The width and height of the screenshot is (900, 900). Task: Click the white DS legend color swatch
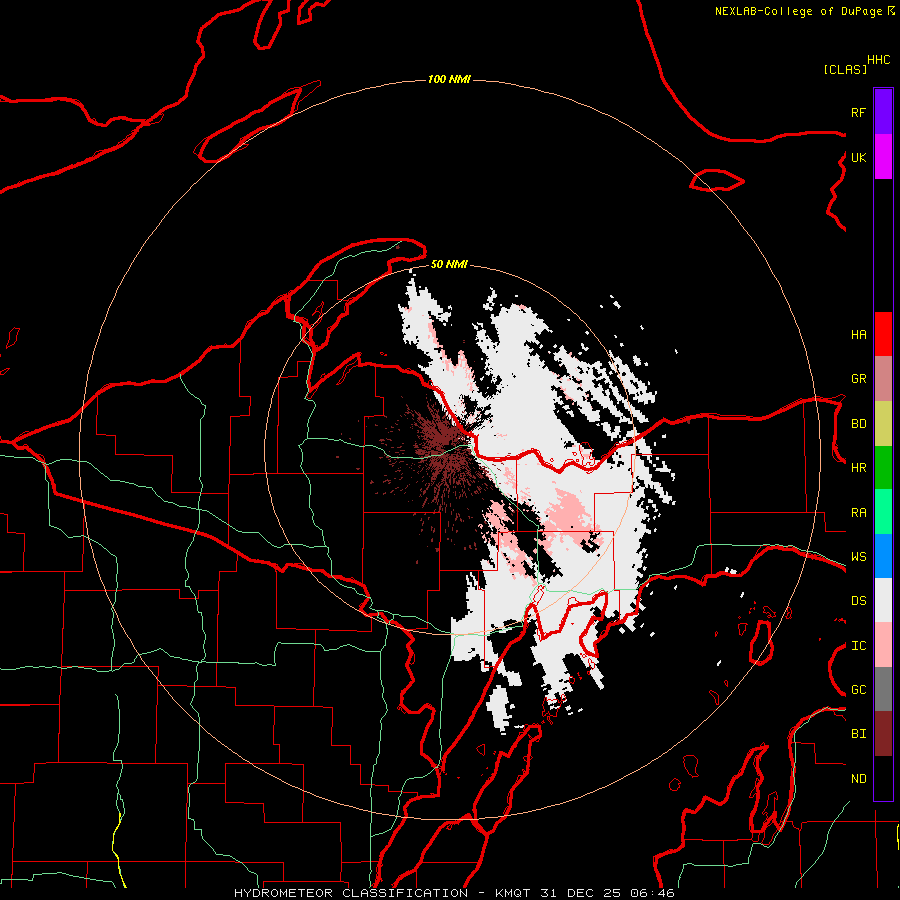pos(883,600)
